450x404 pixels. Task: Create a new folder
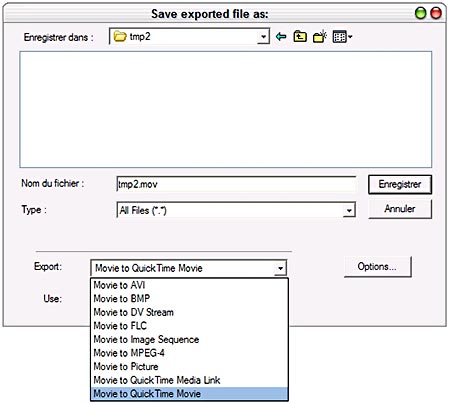(320, 36)
